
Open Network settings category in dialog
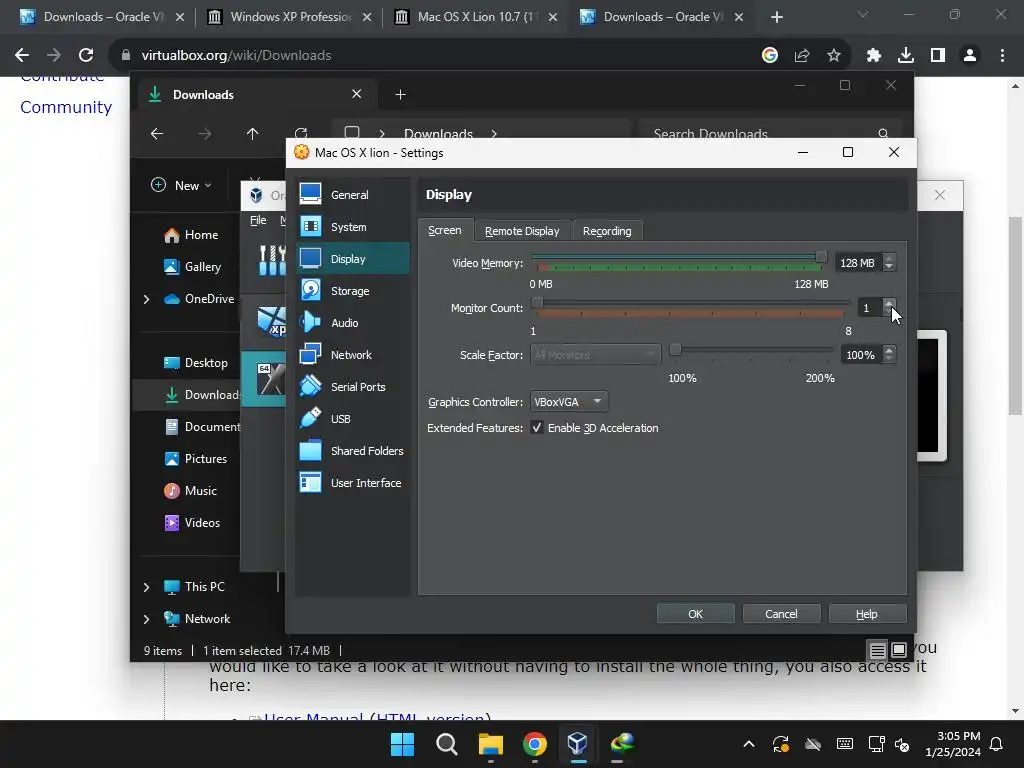(x=353, y=355)
